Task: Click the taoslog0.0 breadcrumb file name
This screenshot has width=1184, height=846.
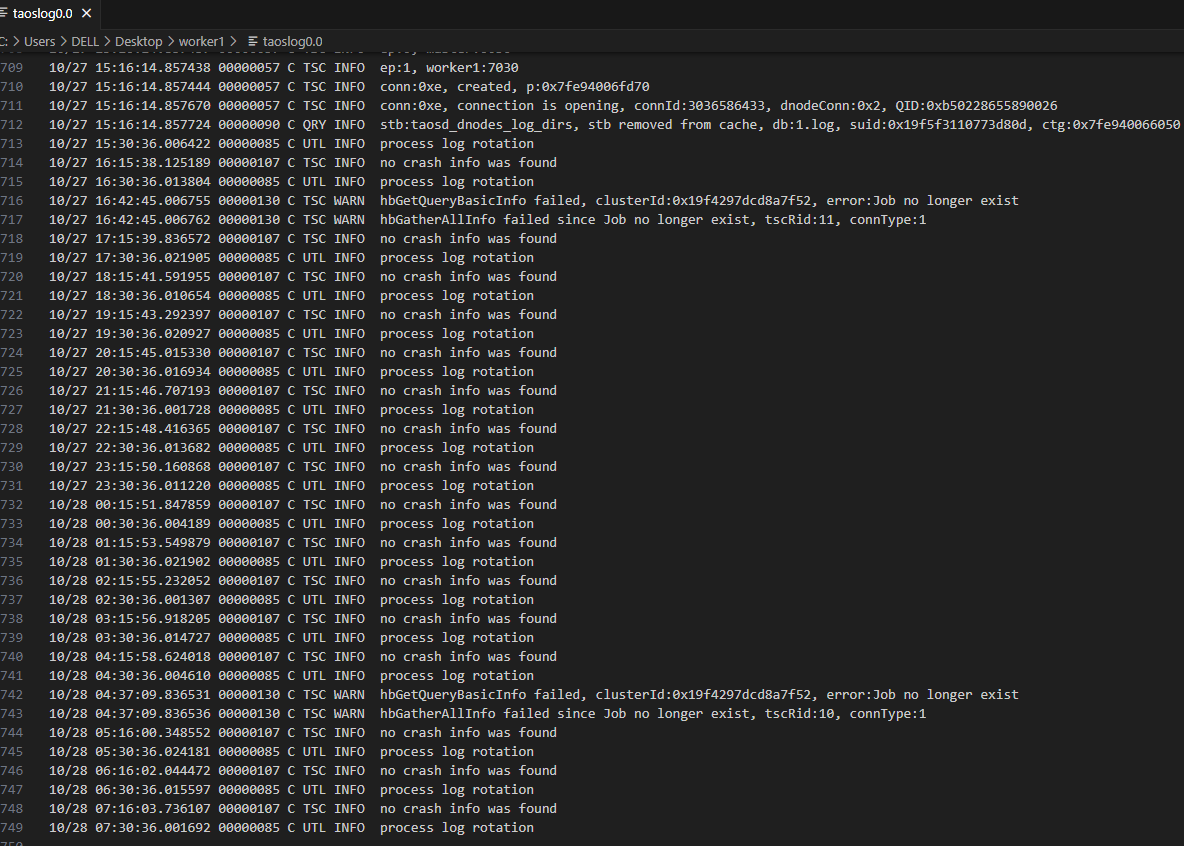Action: coord(292,41)
